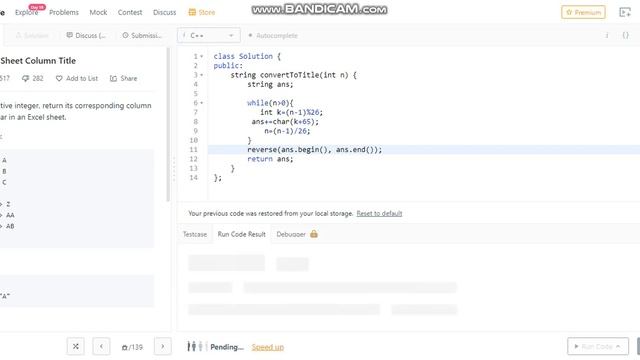Click the shuffle random problem icon

coord(76,347)
